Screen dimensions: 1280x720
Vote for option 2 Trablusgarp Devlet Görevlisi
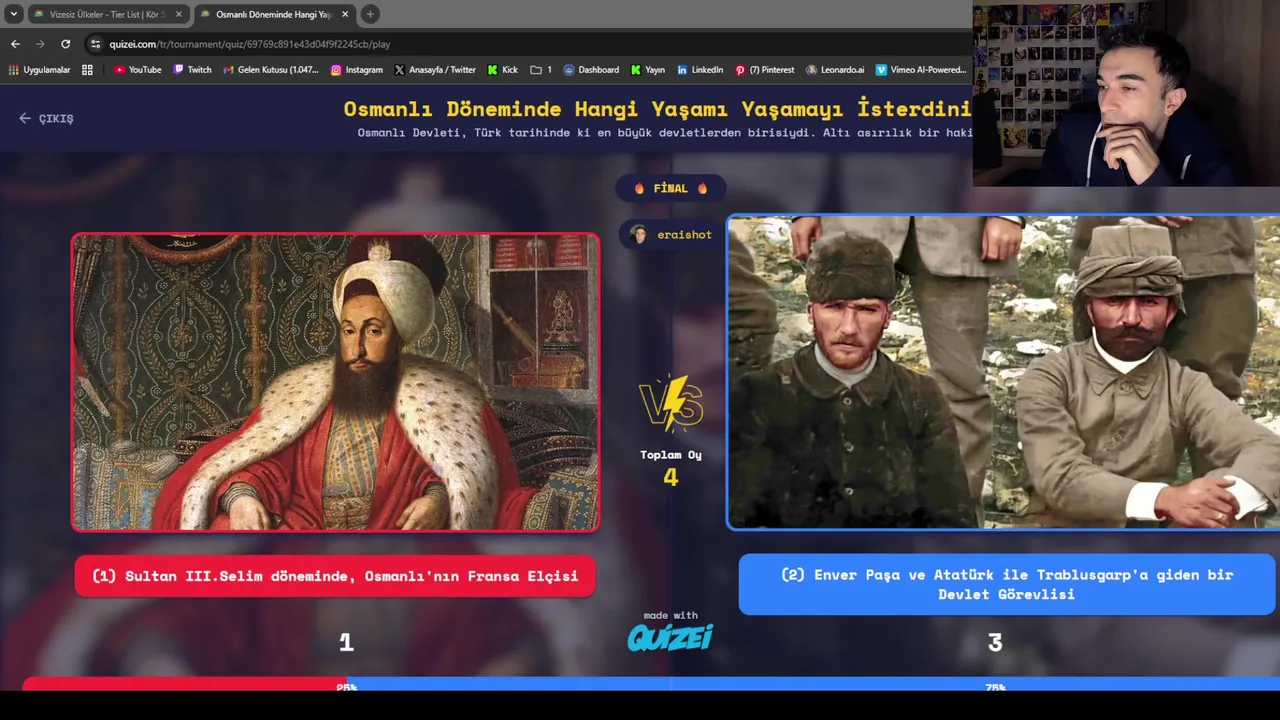1007,584
